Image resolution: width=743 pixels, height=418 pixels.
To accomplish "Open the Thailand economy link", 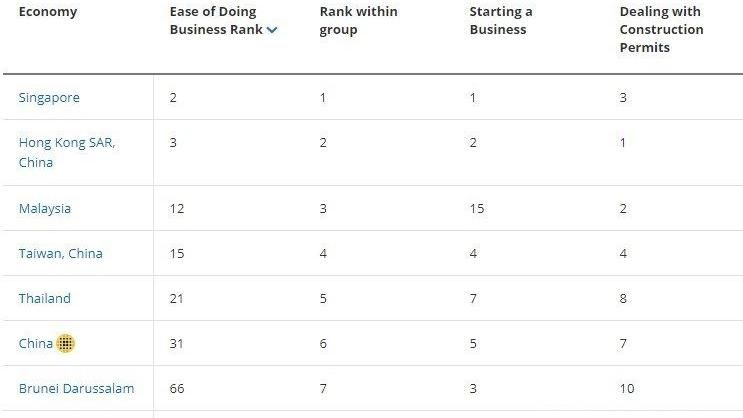I will tap(45, 299).
